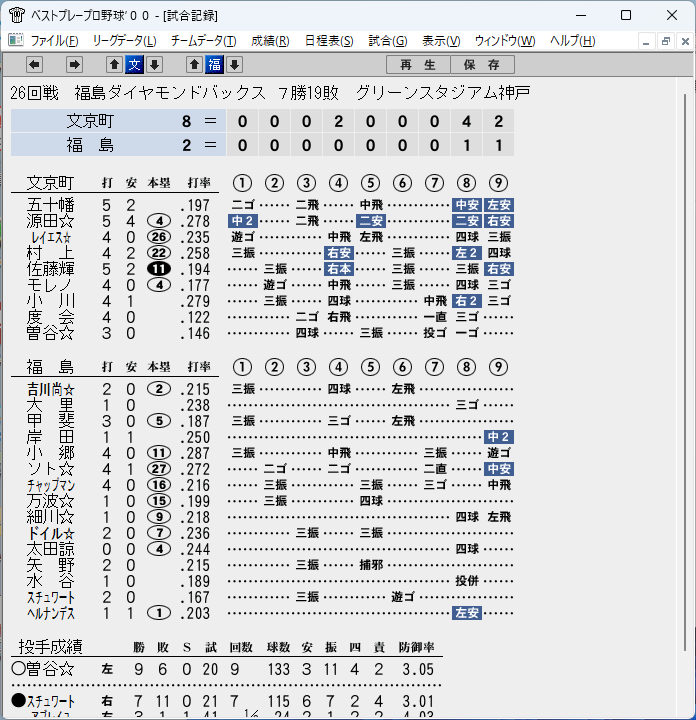Open the 表示(V) menu
This screenshot has height=720, width=696.
tap(441, 41)
